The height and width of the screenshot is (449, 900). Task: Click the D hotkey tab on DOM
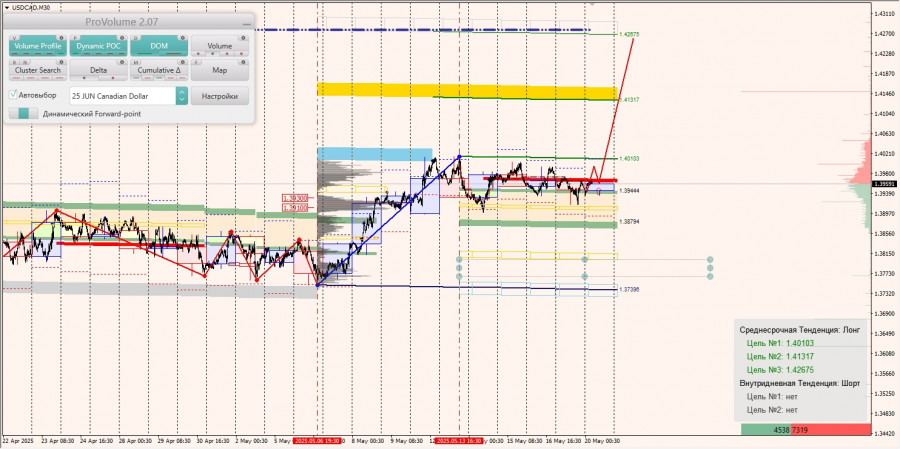point(135,37)
